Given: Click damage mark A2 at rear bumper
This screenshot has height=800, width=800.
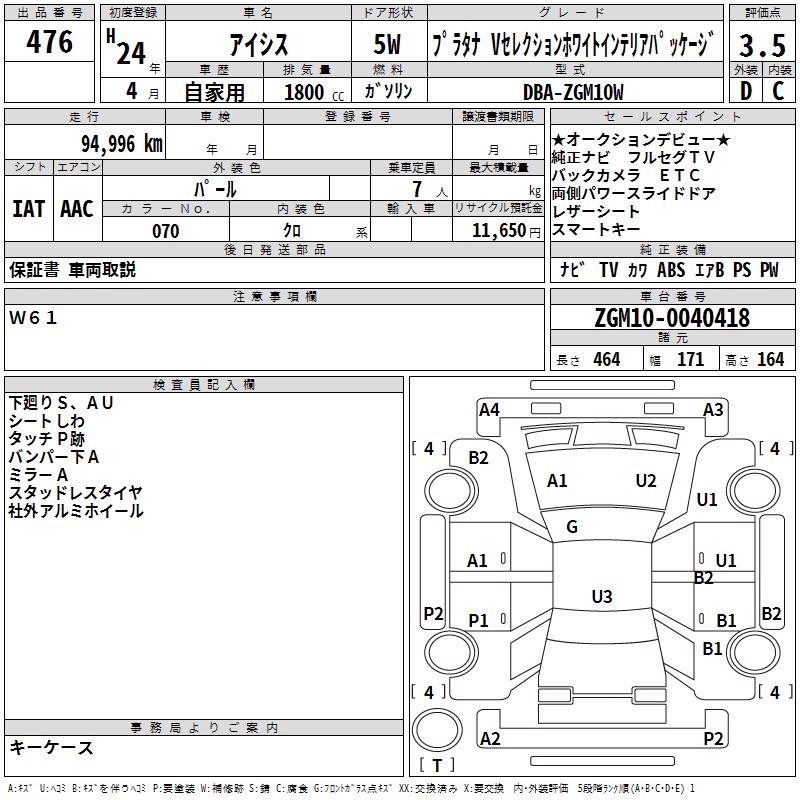Looking at the screenshot, I should (x=490, y=739).
